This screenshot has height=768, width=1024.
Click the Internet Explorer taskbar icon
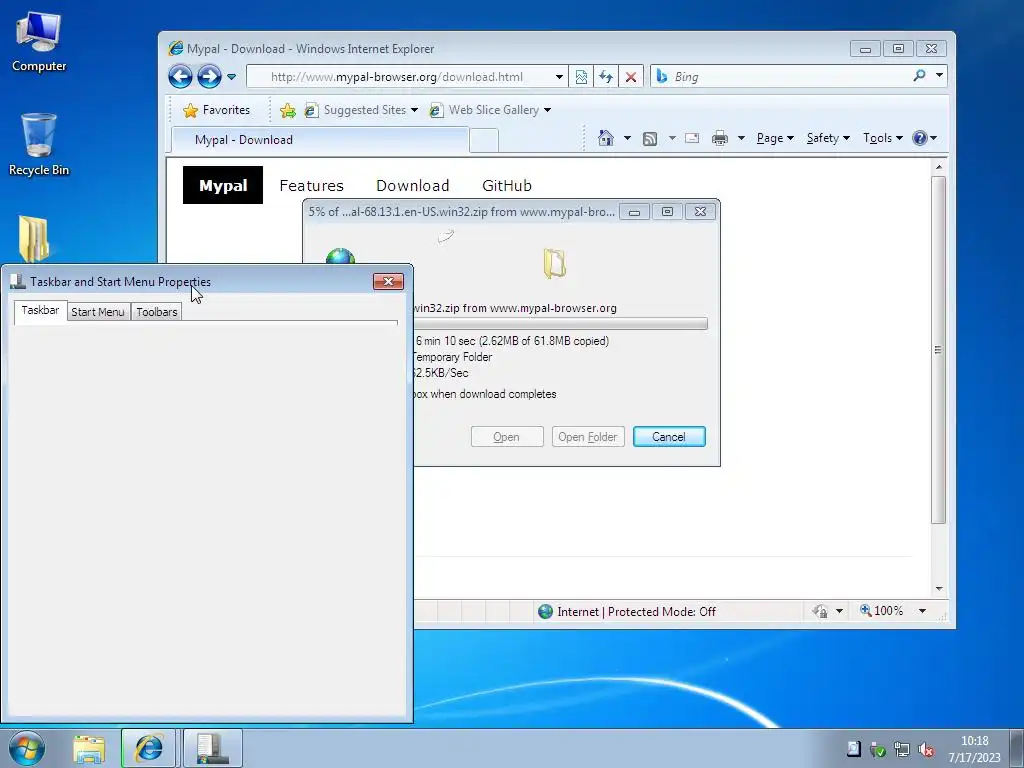coord(148,748)
